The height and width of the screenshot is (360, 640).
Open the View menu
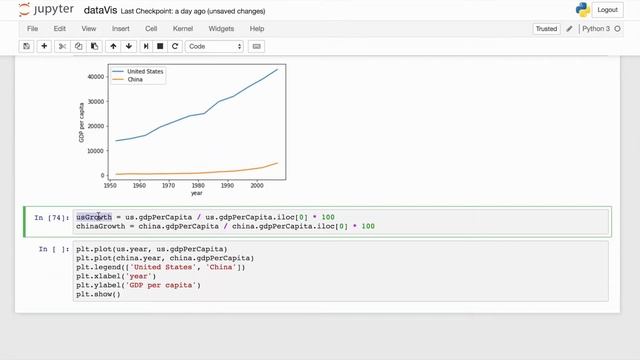click(89, 29)
